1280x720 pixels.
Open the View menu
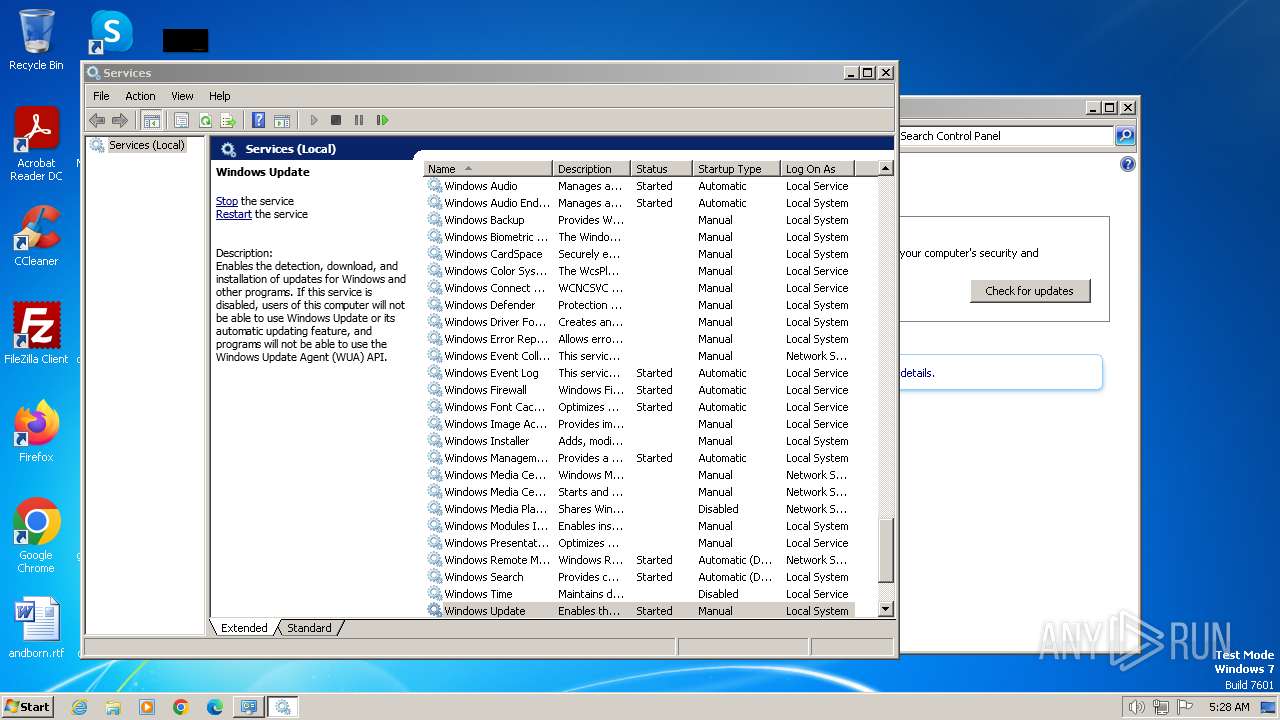(182, 96)
